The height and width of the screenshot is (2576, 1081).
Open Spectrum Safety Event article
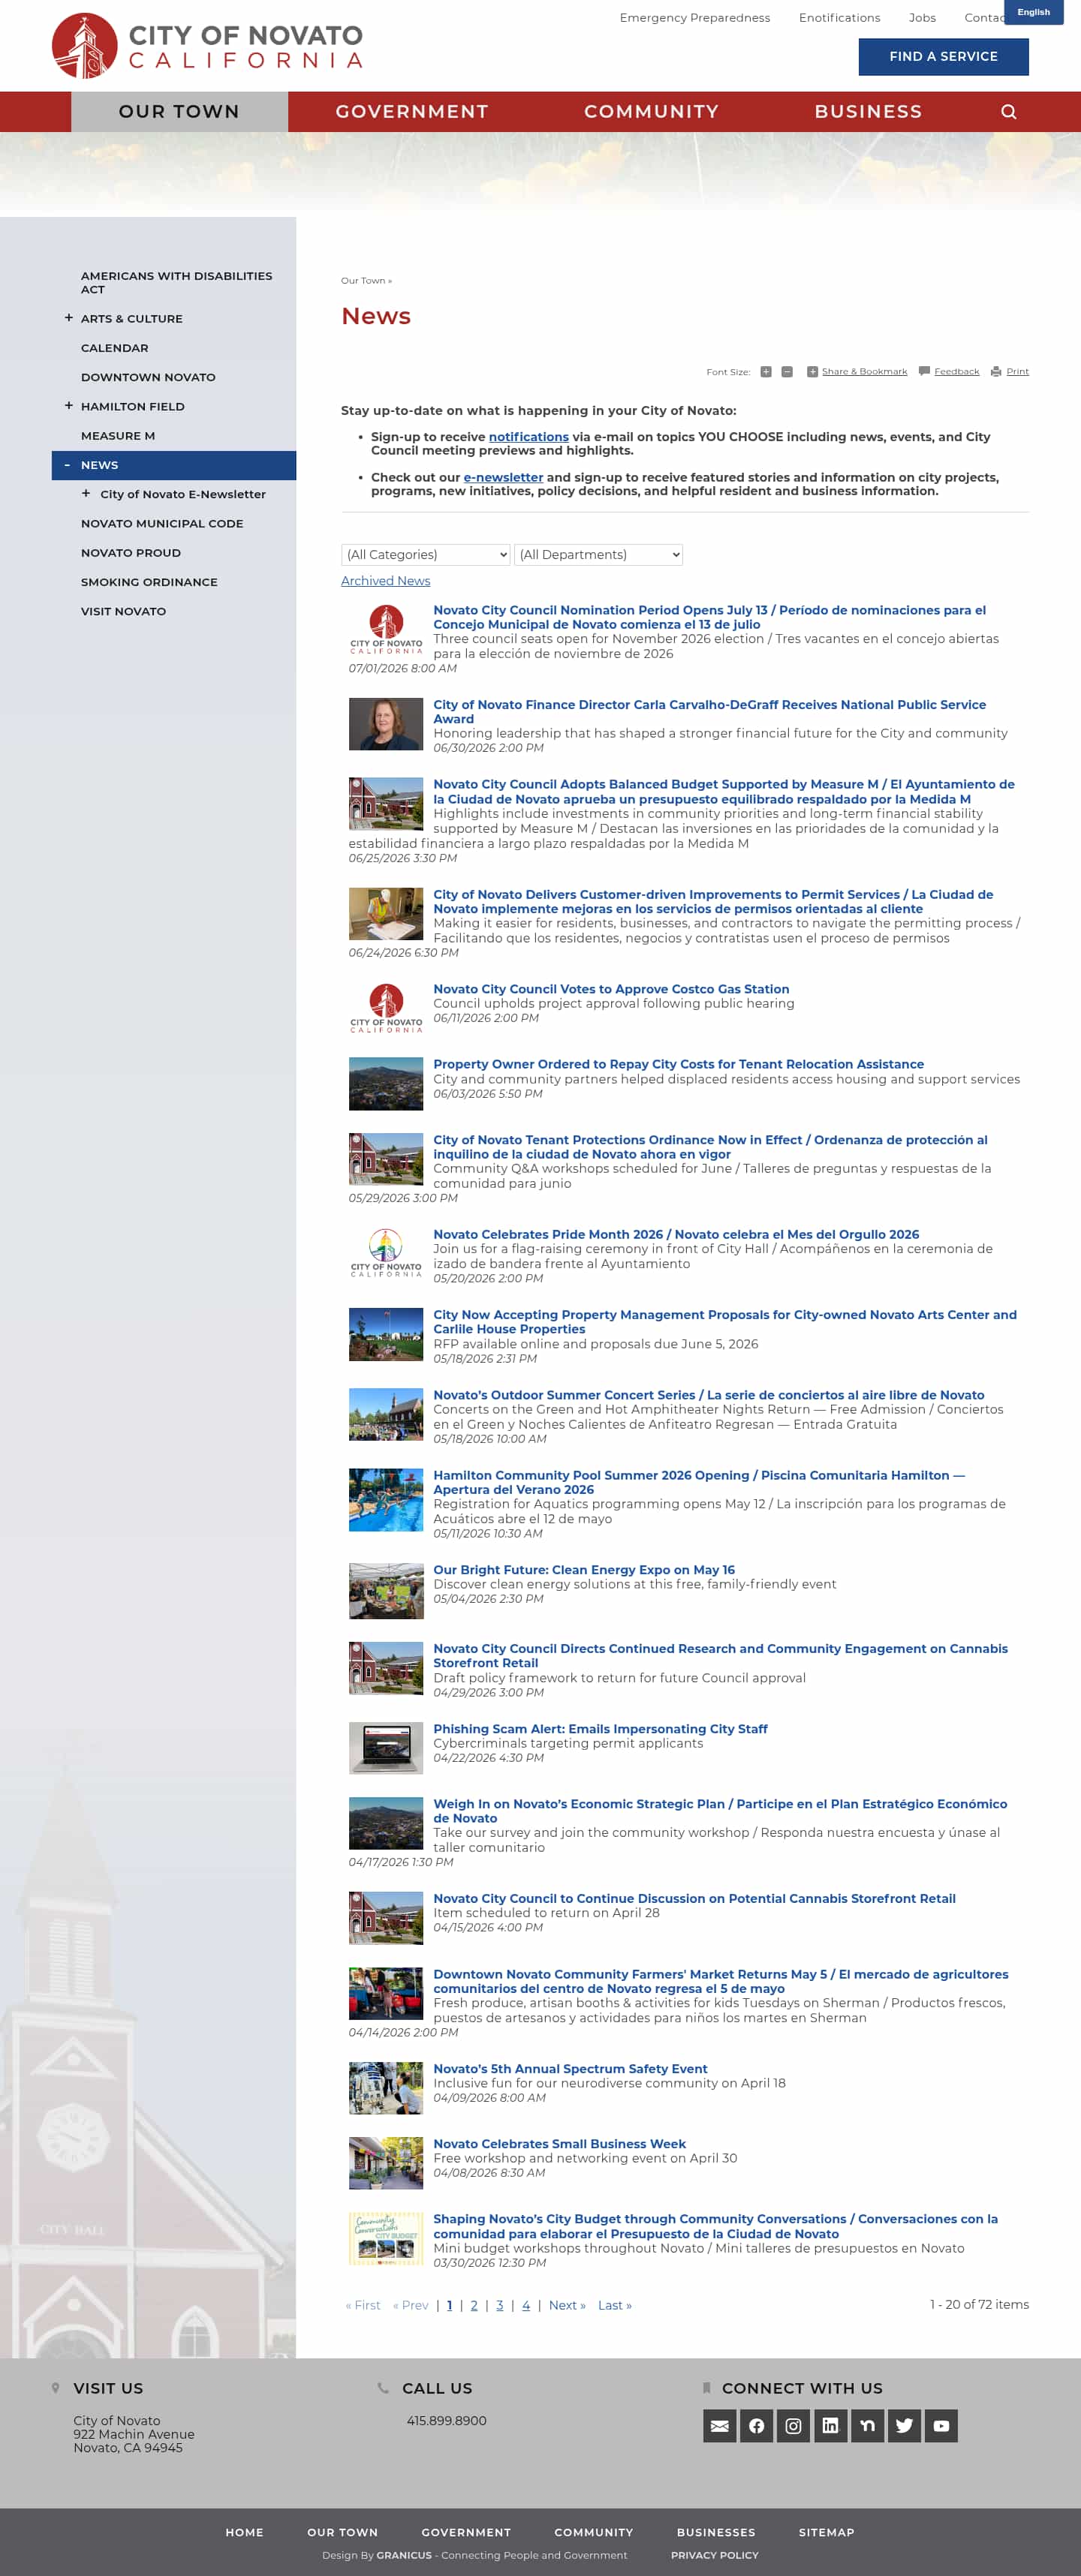click(570, 2069)
